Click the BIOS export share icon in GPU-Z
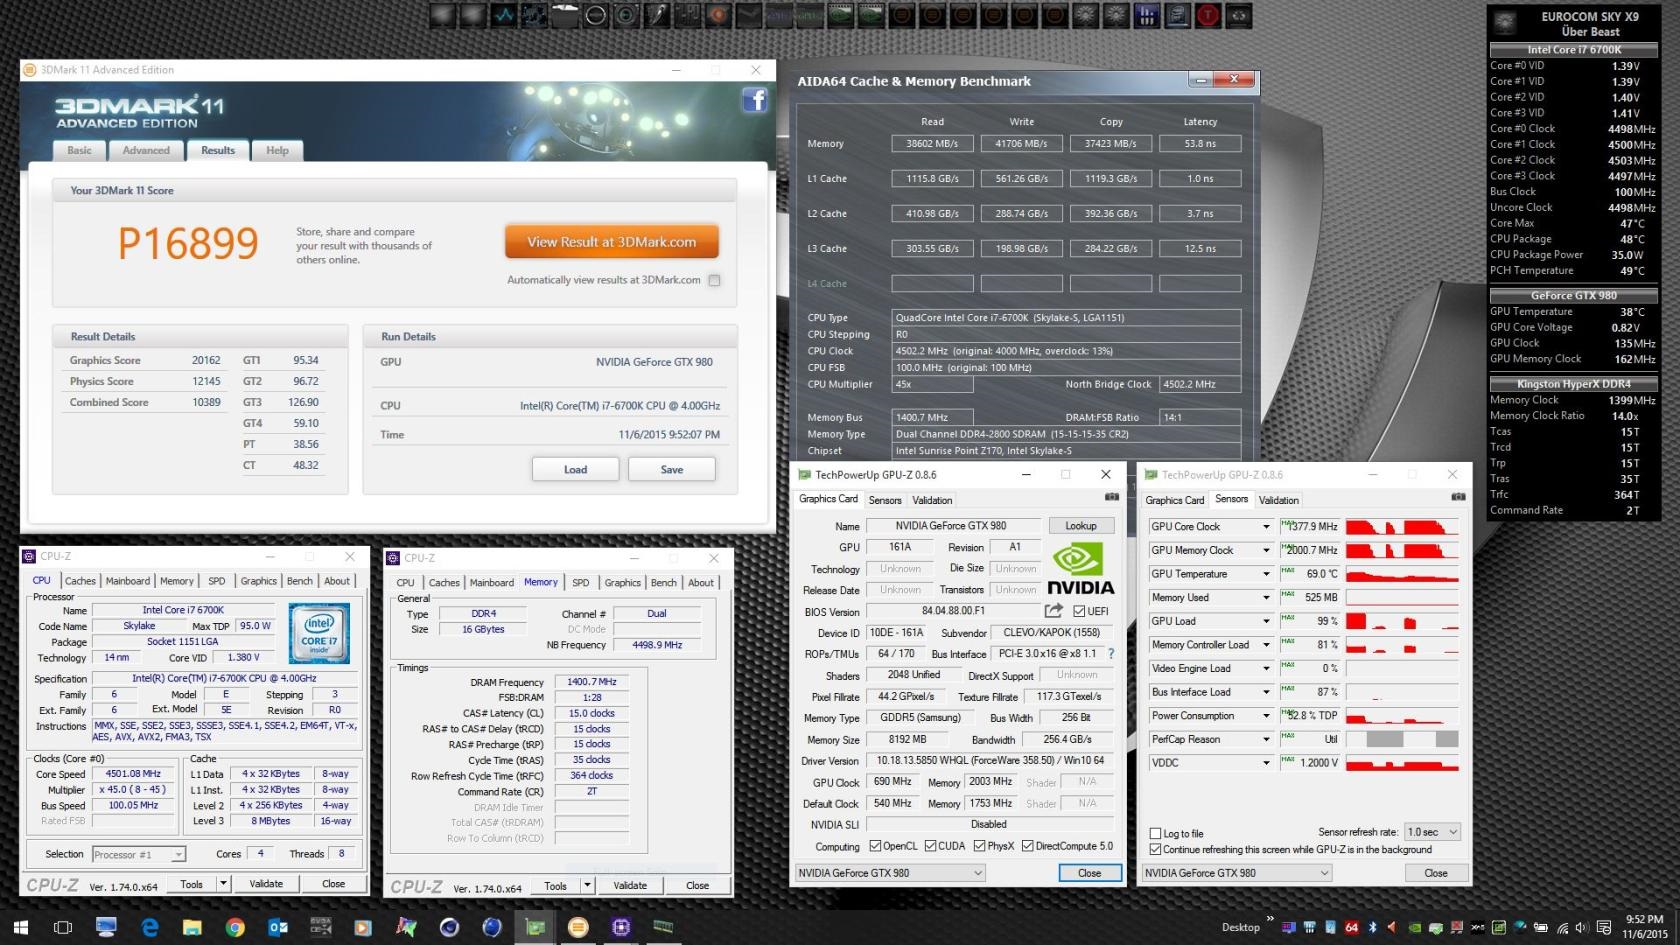The height and width of the screenshot is (945, 1680). coord(1053,611)
